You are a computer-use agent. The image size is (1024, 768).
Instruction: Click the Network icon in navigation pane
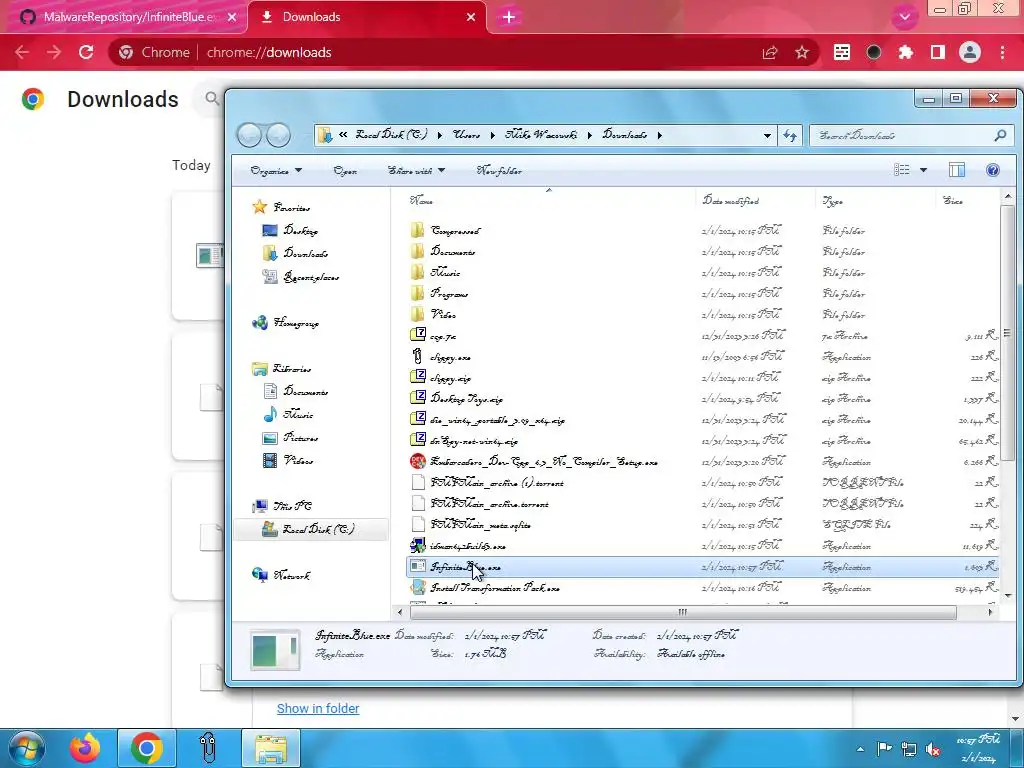pyautogui.click(x=260, y=575)
